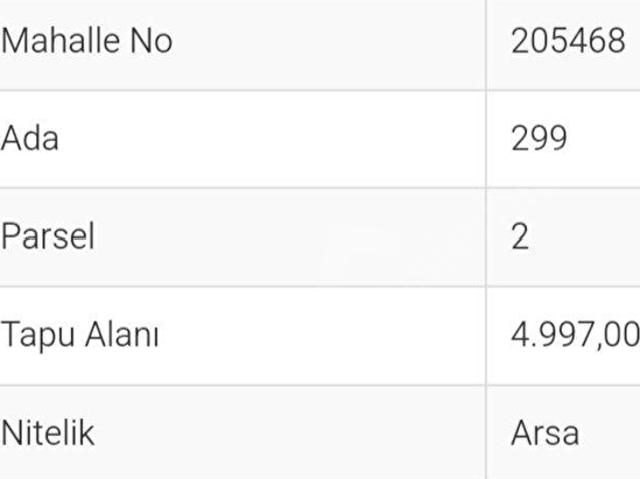Select the Tapu Alanı value 4.997,00

[x=574, y=335]
